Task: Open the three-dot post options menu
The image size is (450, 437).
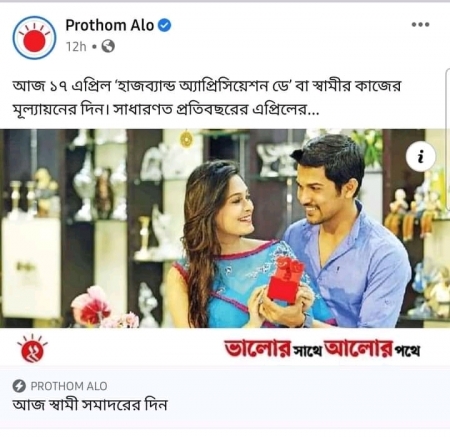Action: pos(420,25)
